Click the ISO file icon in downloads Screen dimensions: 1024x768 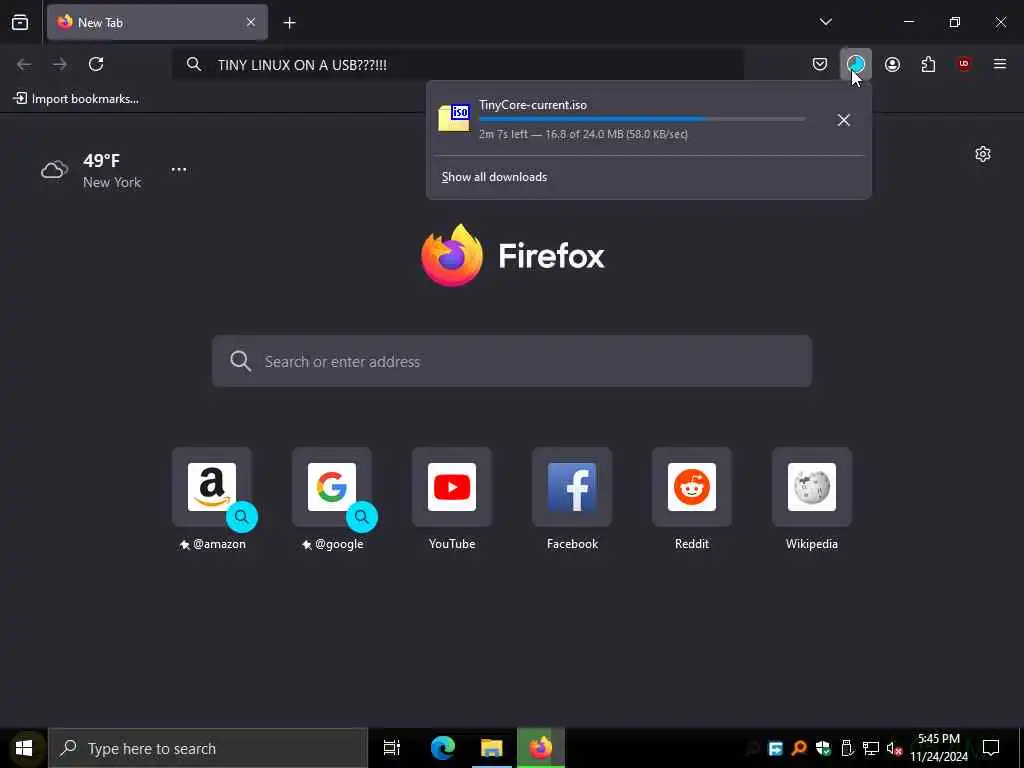455,118
